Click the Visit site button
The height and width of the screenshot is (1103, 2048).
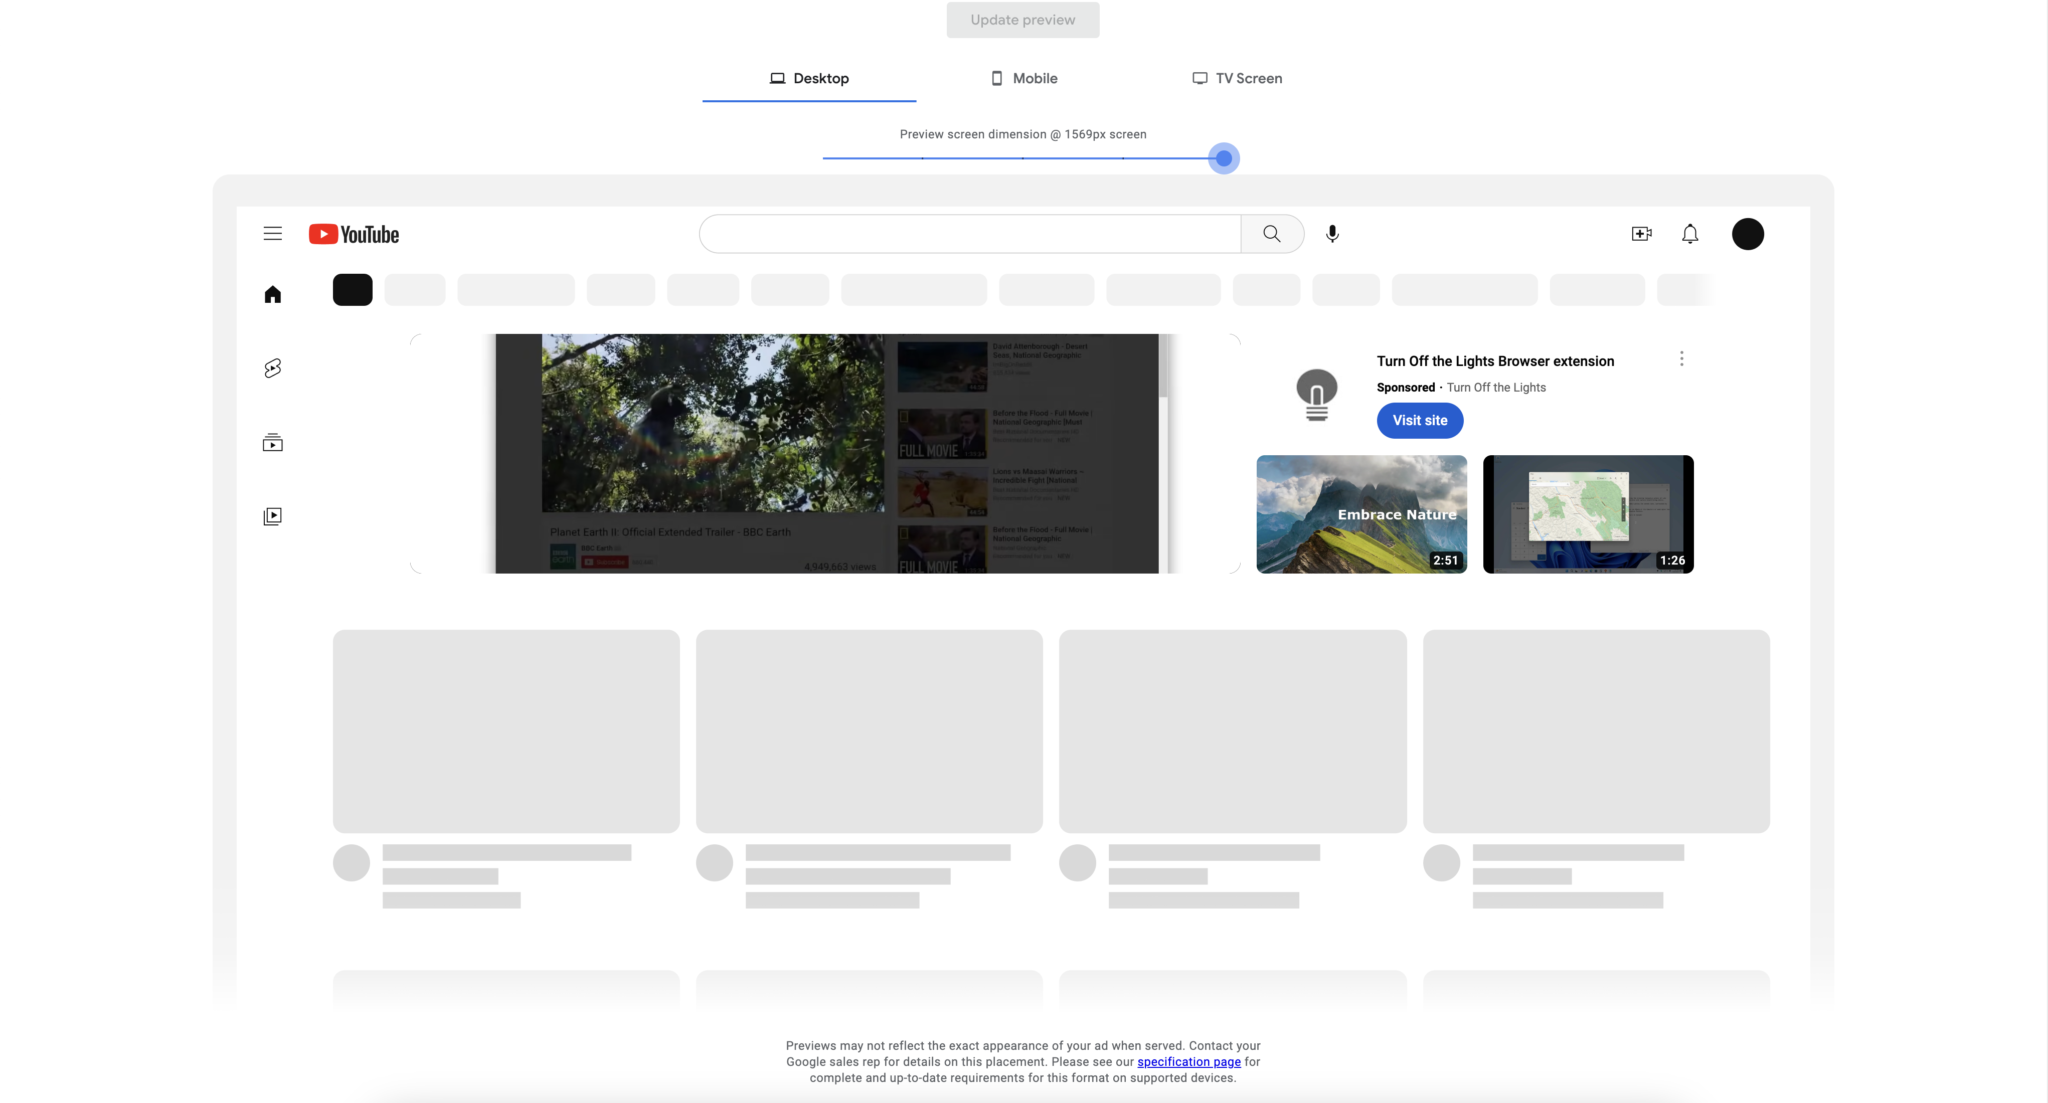(1419, 420)
